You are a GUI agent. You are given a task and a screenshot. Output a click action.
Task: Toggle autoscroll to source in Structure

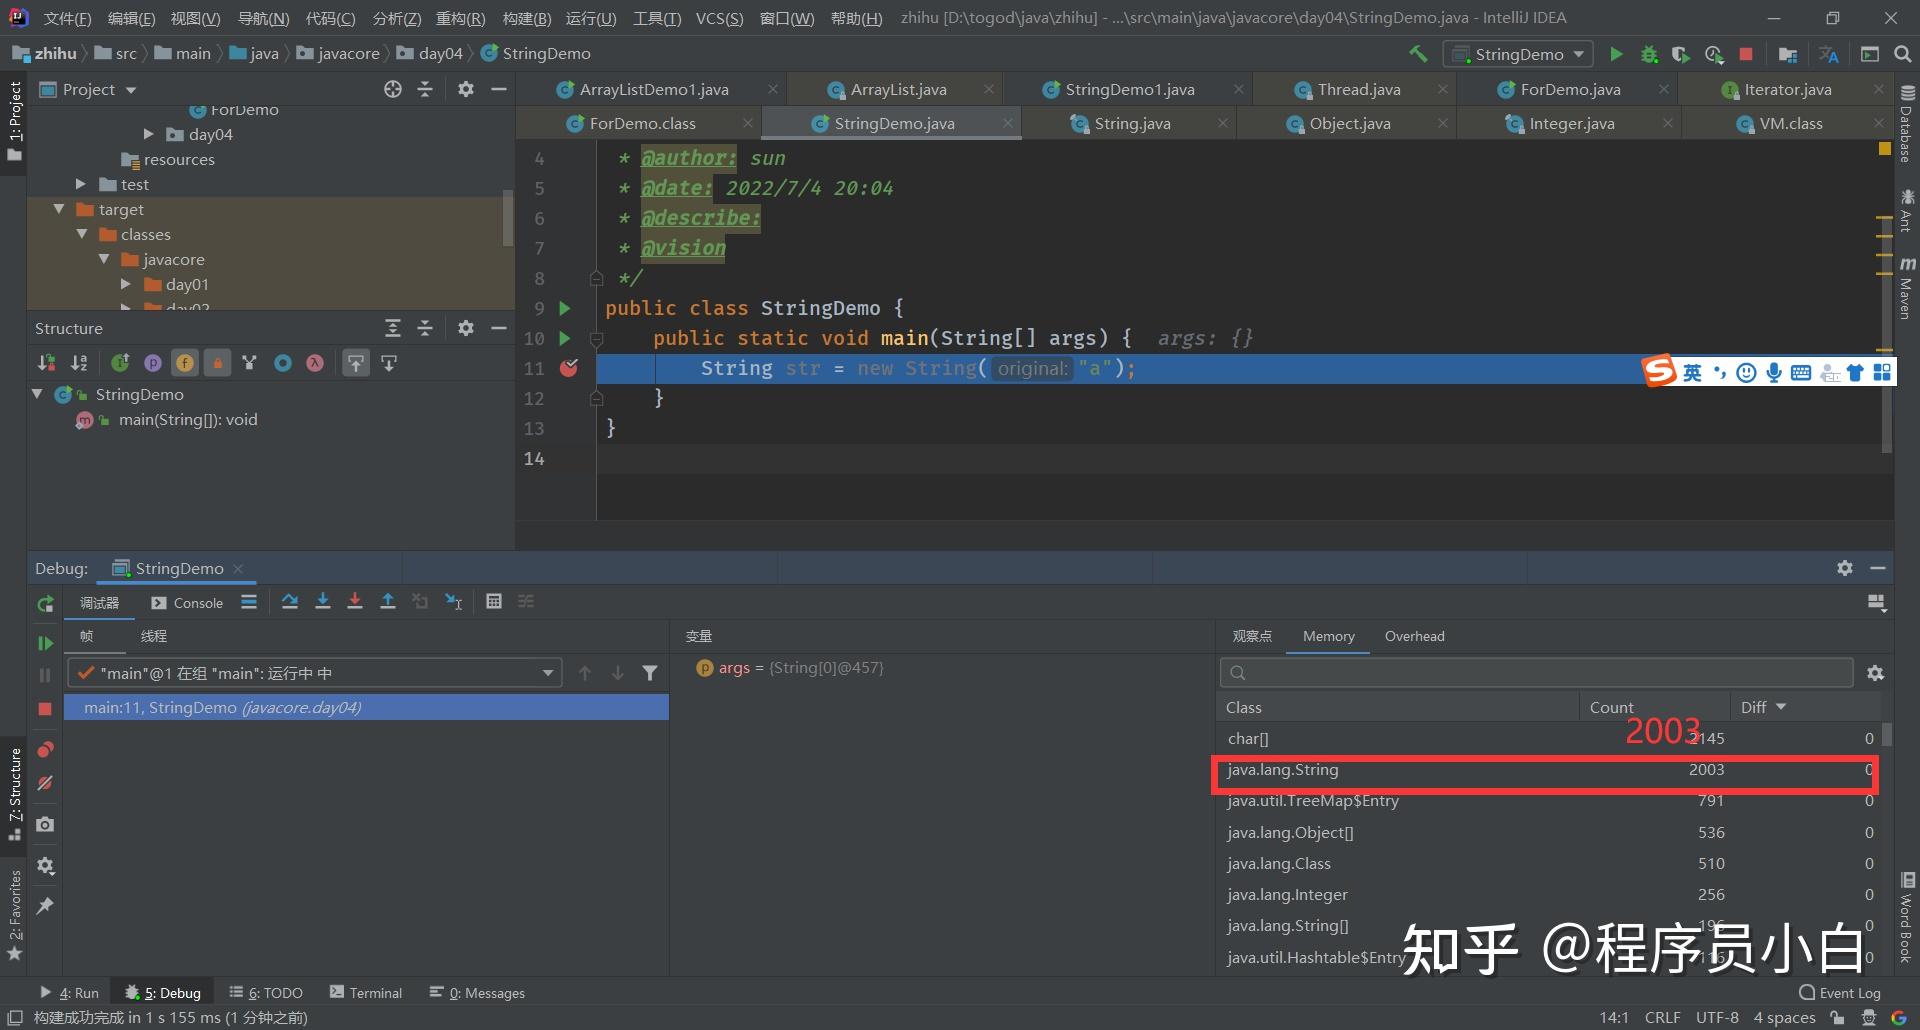pyautogui.click(x=356, y=363)
